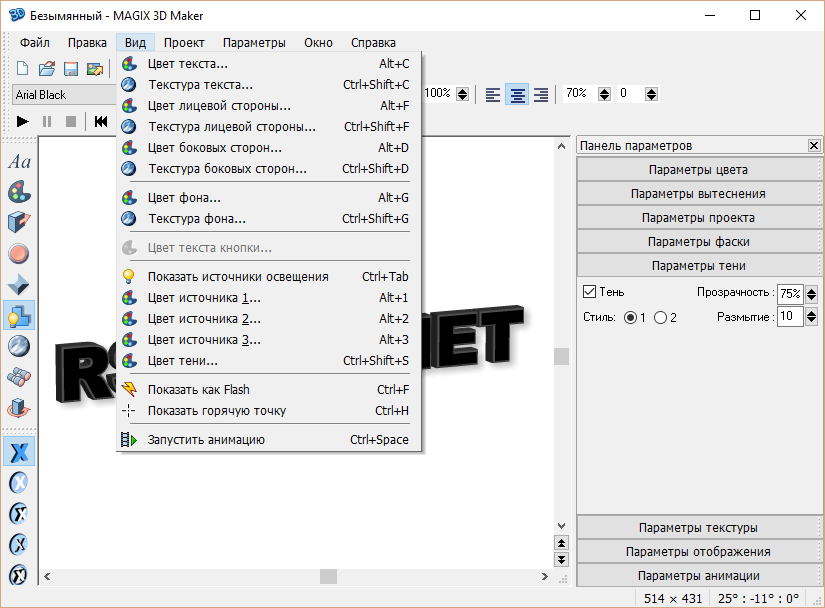
Task: Select the extrusion cube tool
Action: pos(19,222)
